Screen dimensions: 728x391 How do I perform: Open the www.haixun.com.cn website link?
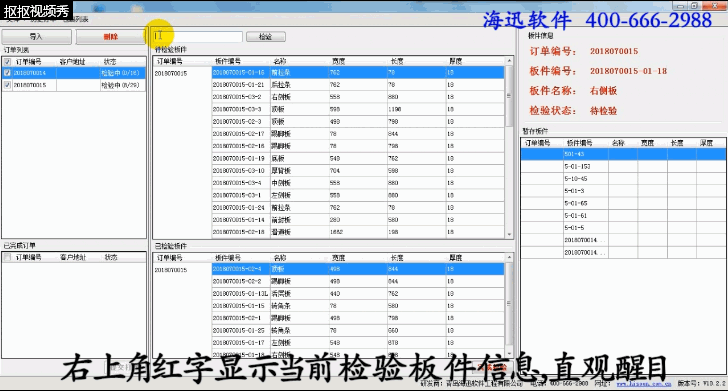tap(644, 384)
